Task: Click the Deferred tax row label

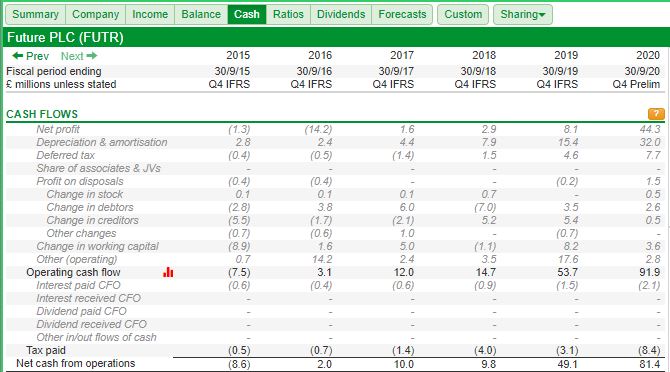Action: [x=65, y=155]
